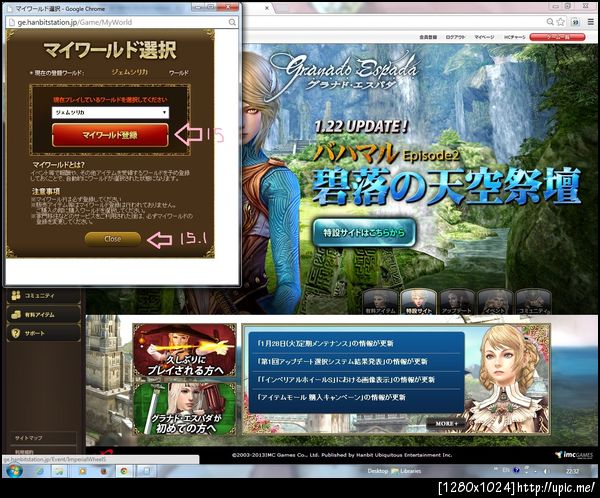600x498 pixels.
Task: Click the 会員登録 link in top navigation
Action: coord(428,37)
